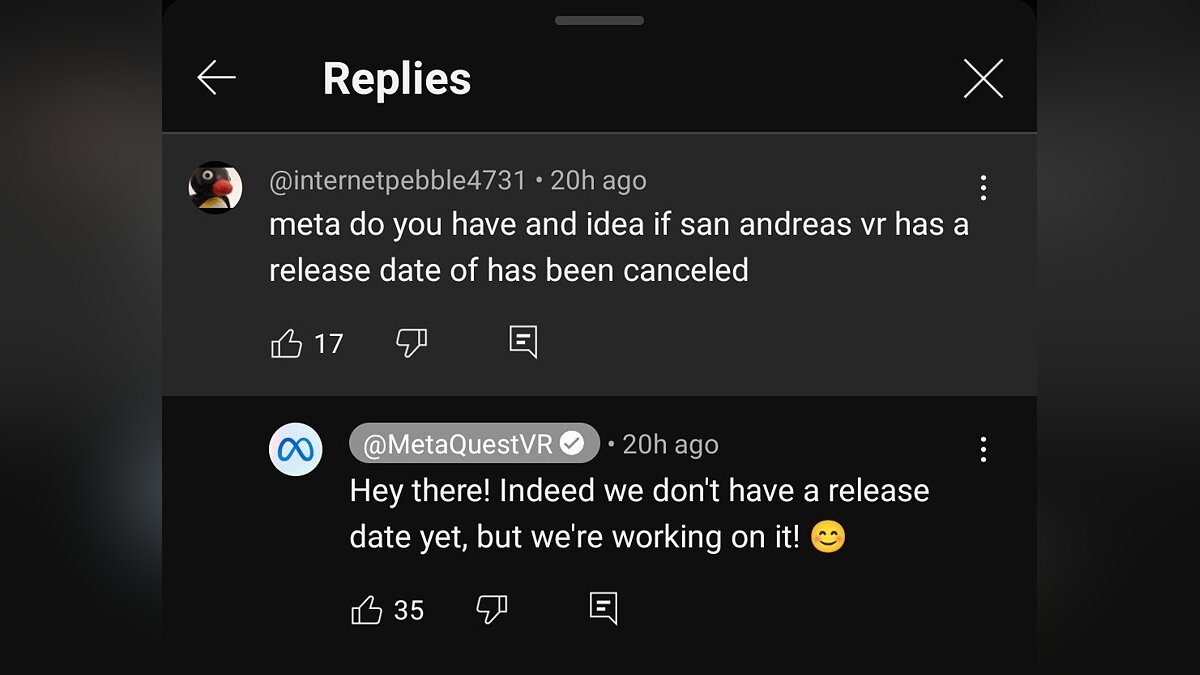Screen dimensions: 1200x675
Task: Reply to the MetaQuestVR comment
Action: point(603,608)
